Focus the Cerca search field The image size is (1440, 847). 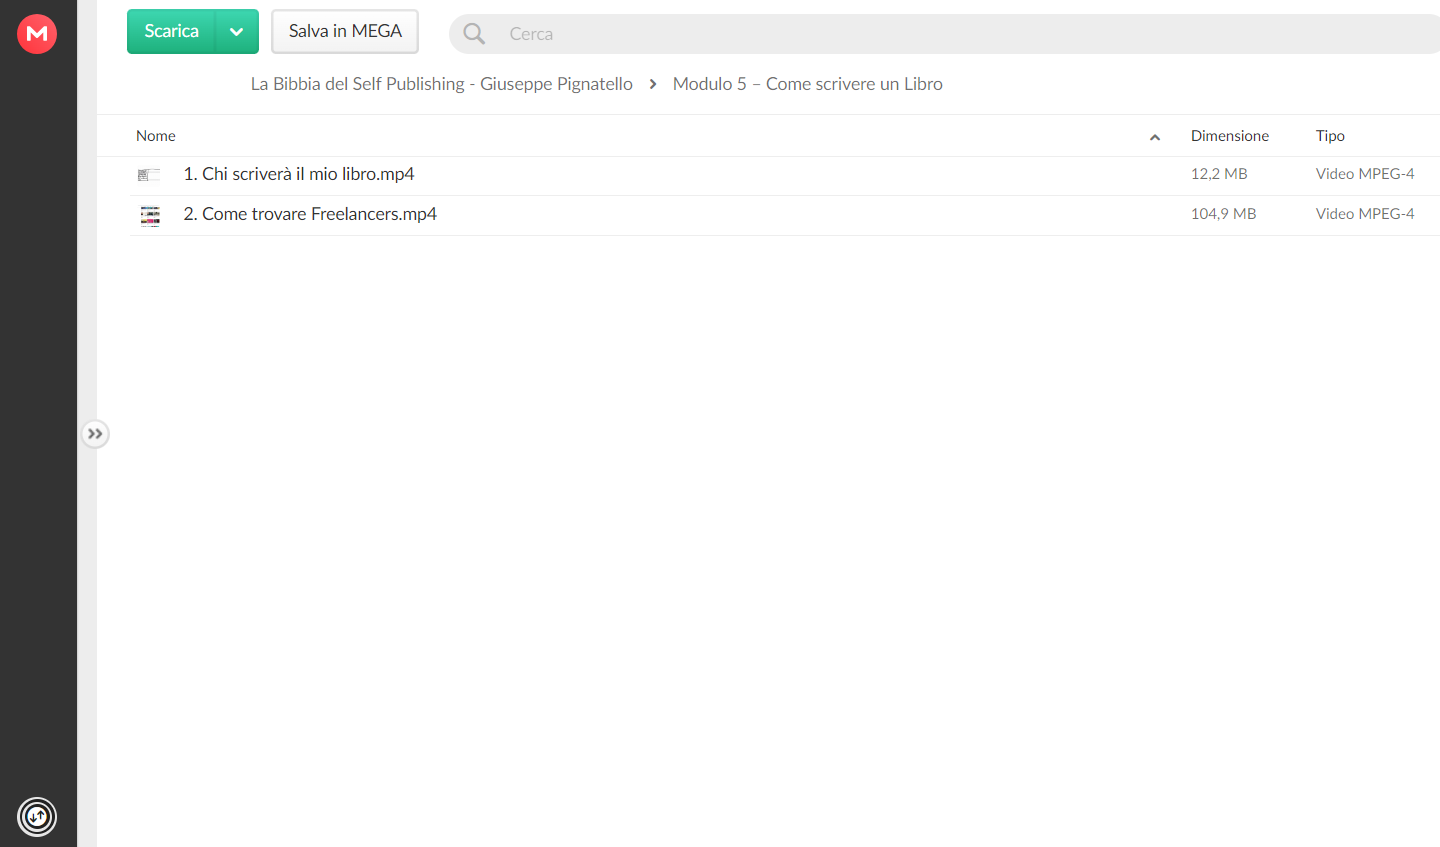(x=960, y=34)
